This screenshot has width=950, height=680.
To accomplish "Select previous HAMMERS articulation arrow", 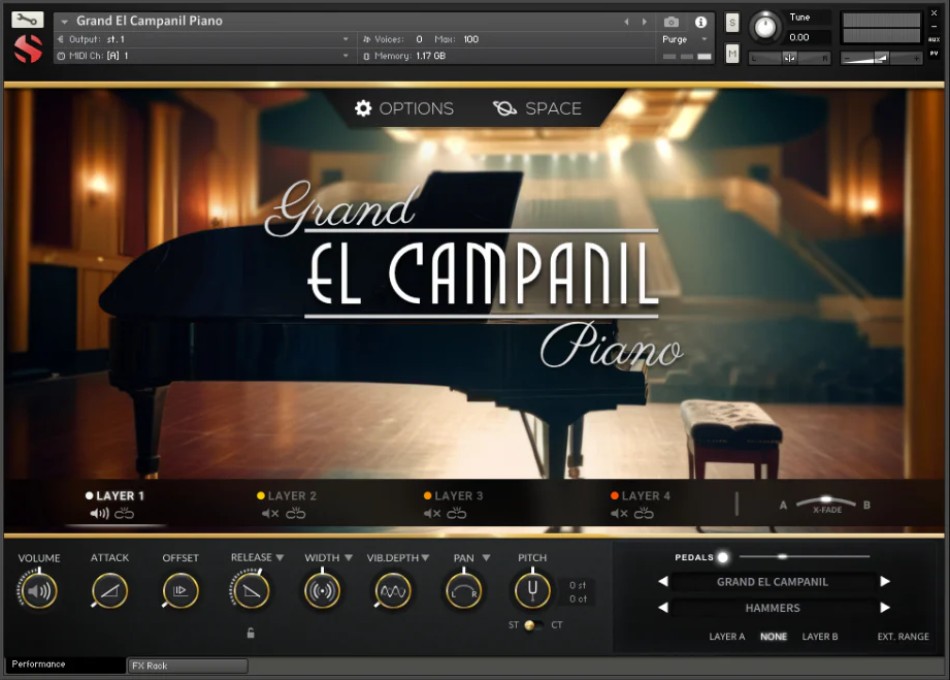I will [663, 608].
